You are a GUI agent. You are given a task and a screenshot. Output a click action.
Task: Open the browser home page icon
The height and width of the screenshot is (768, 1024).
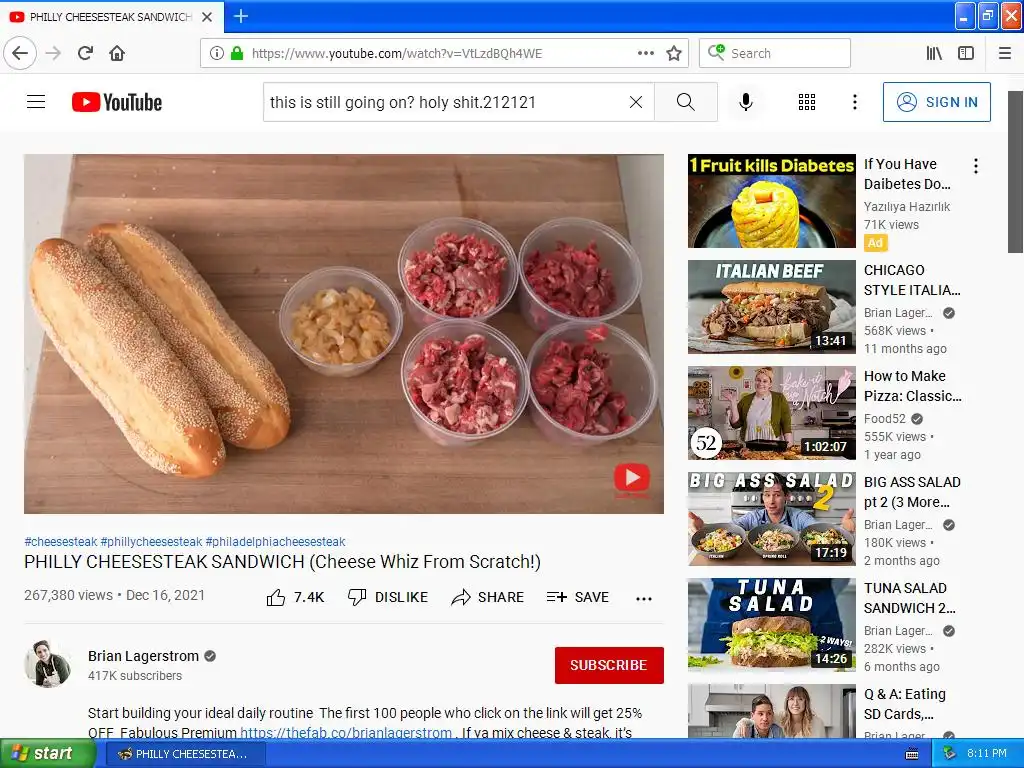tap(117, 53)
